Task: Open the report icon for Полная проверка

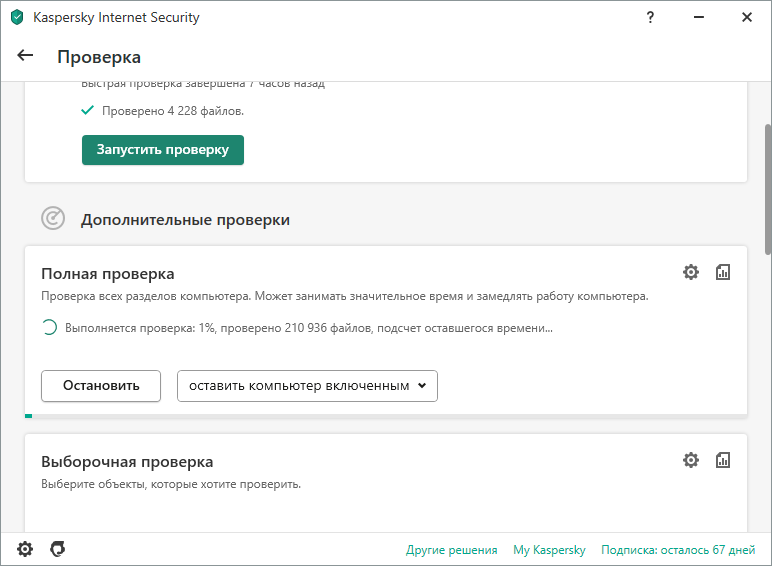Action: click(x=724, y=272)
